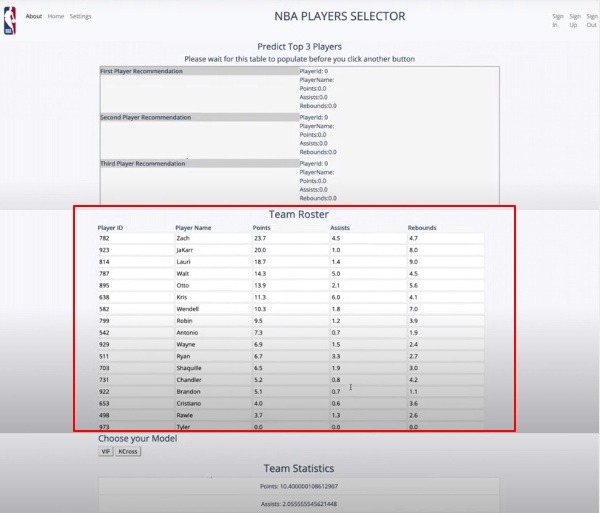Click the points field 4.0
Screen dimensions: 600x513
tap(291, 404)
